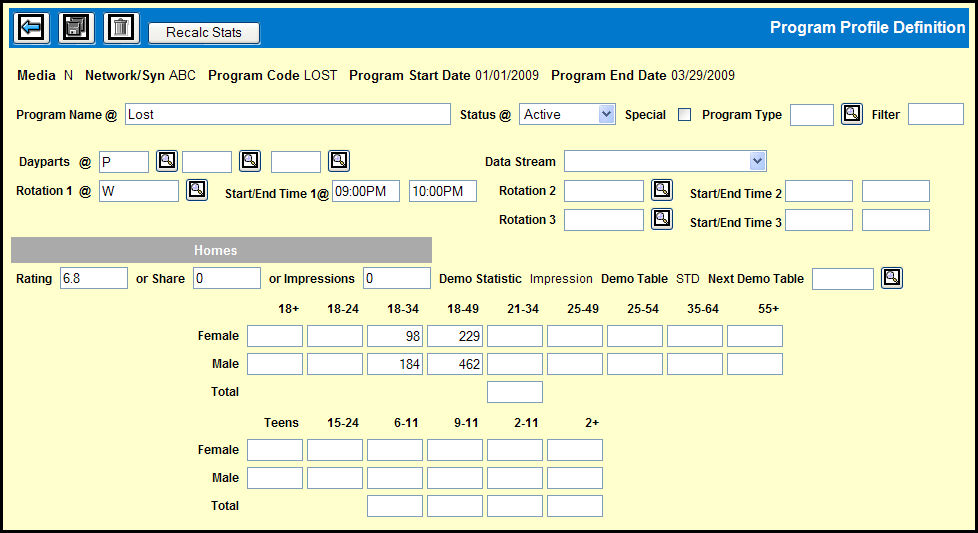
Task: Click the End Time 3 field
Action: [896, 220]
